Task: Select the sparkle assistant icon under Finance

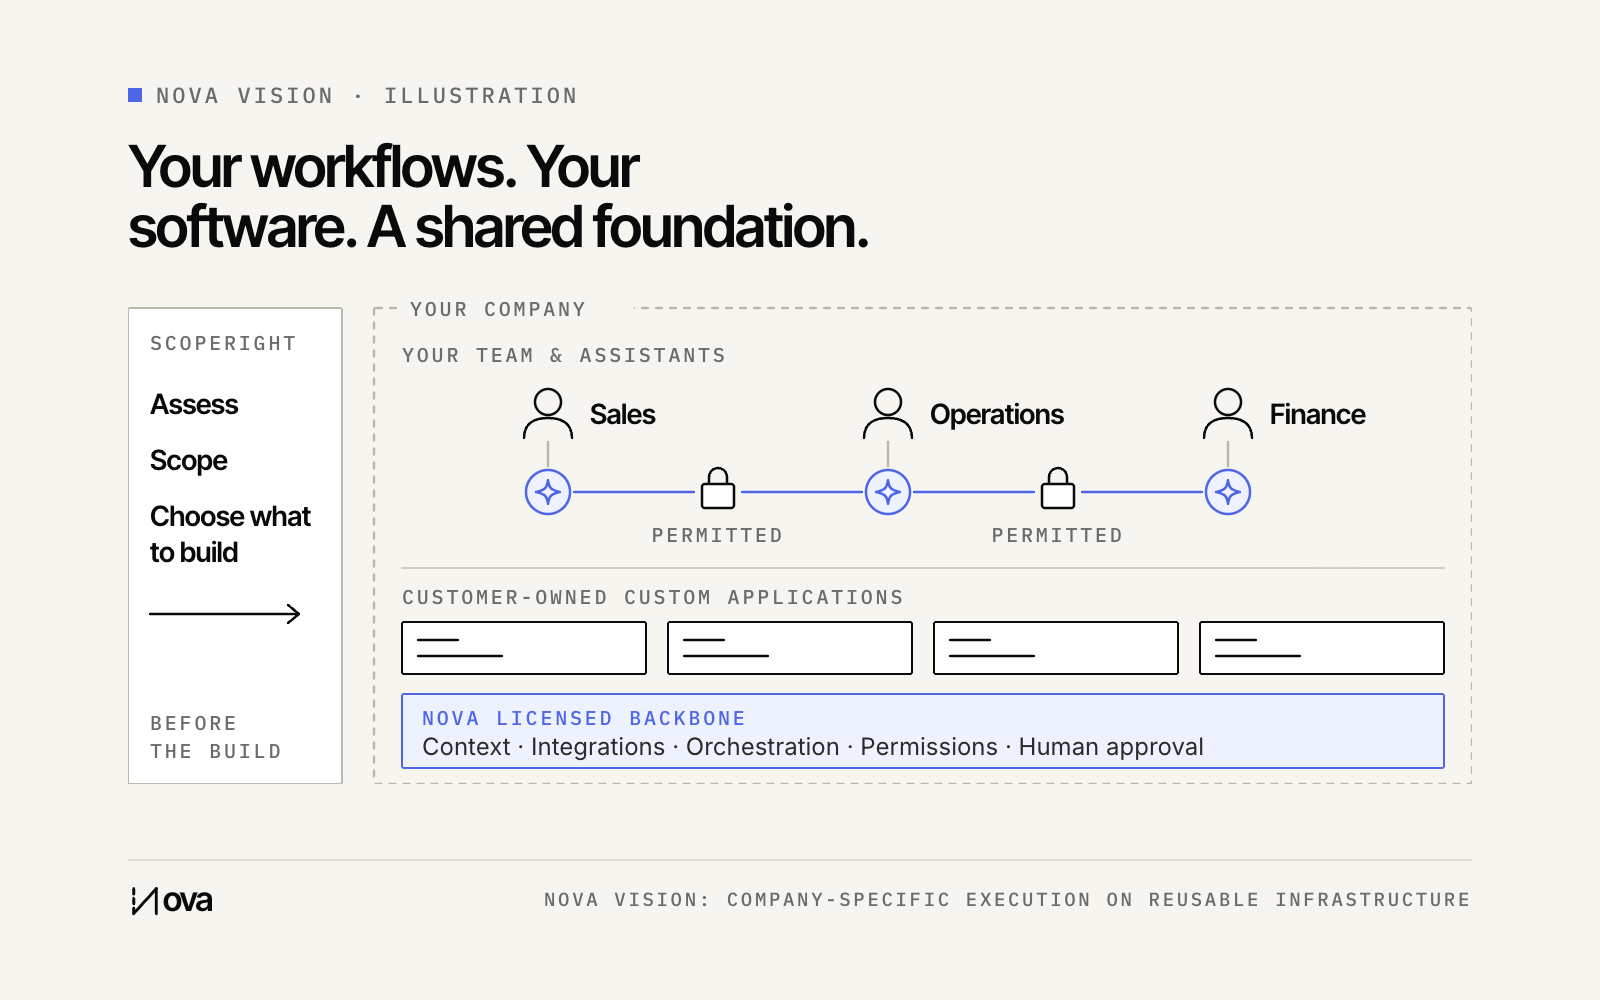Action: (1228, 492)
